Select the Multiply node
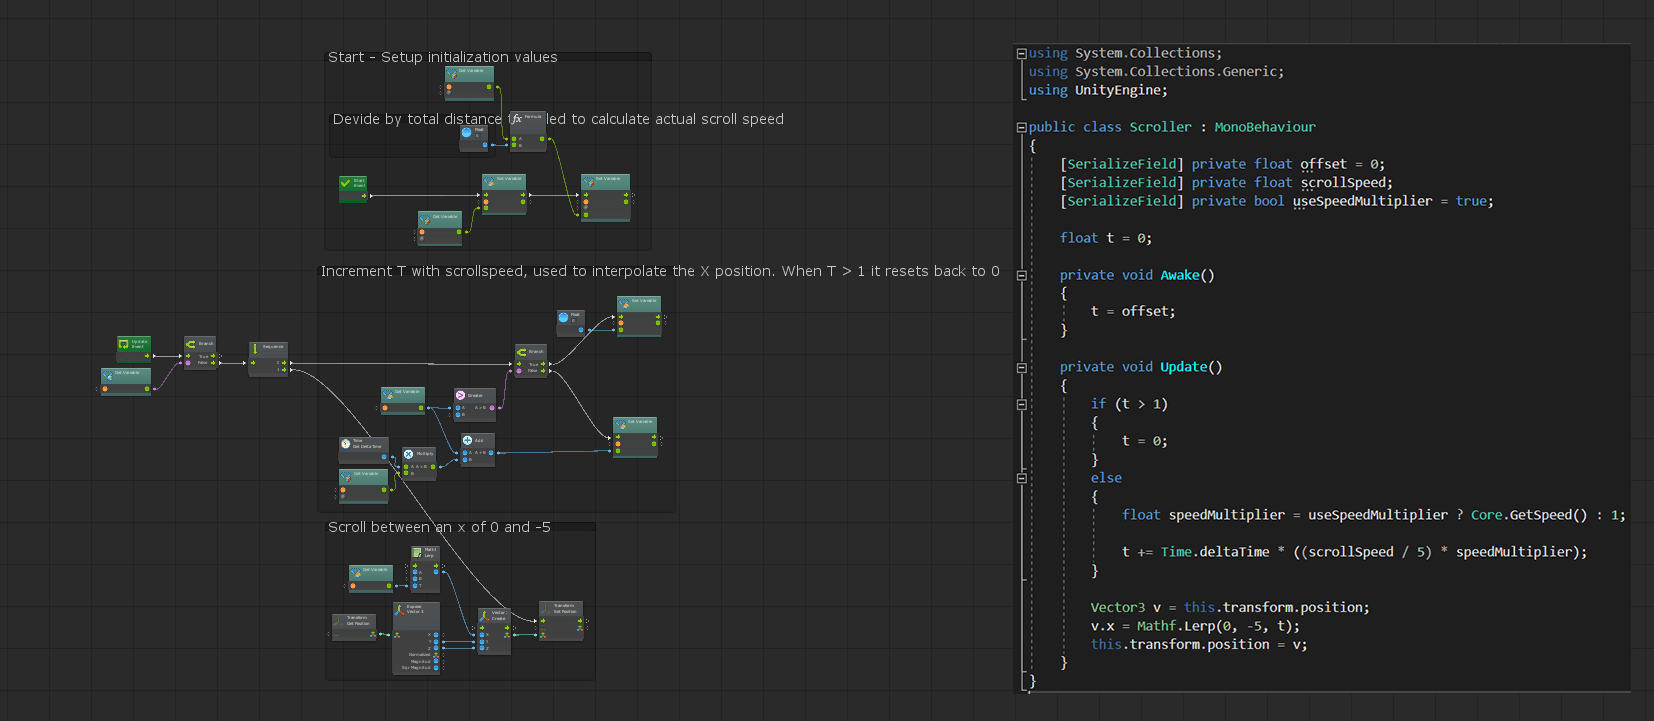The height and width of the screenshot is (721, 1654). click(419, 463)
